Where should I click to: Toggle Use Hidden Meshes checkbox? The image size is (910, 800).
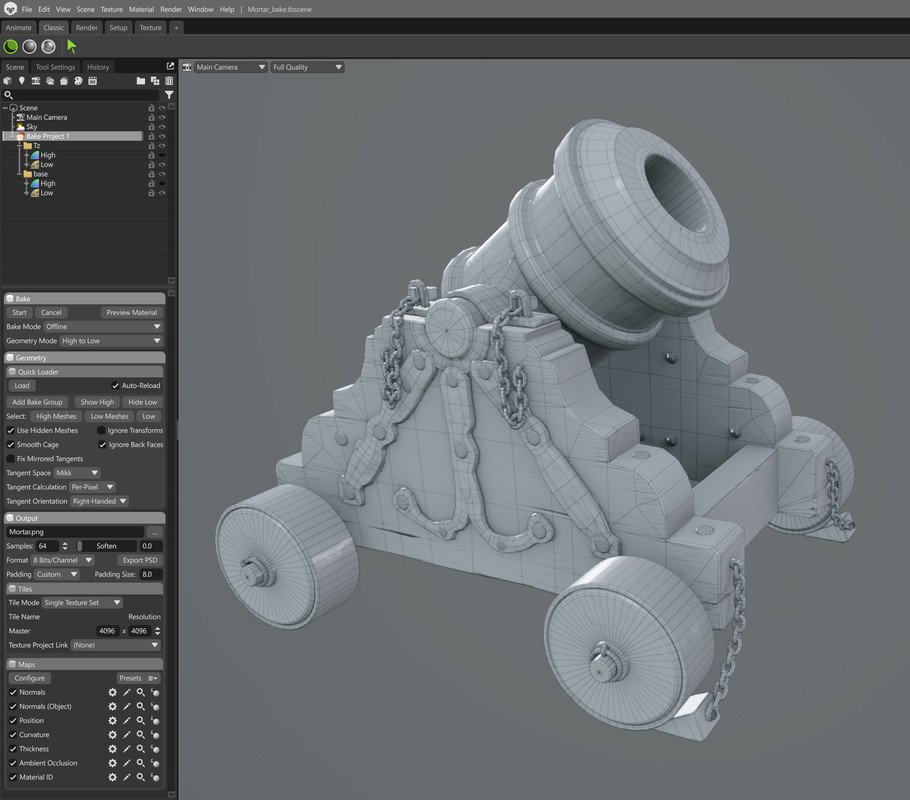10,430
